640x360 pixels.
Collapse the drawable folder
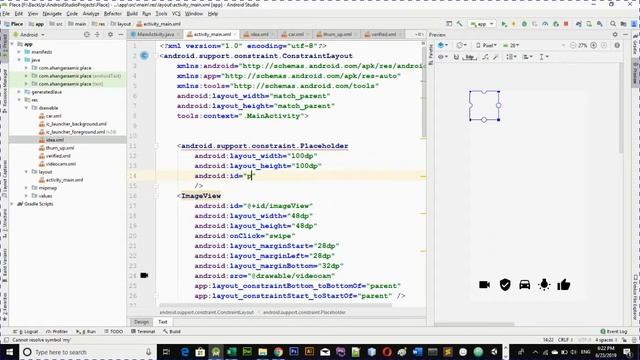pos(27,108)
